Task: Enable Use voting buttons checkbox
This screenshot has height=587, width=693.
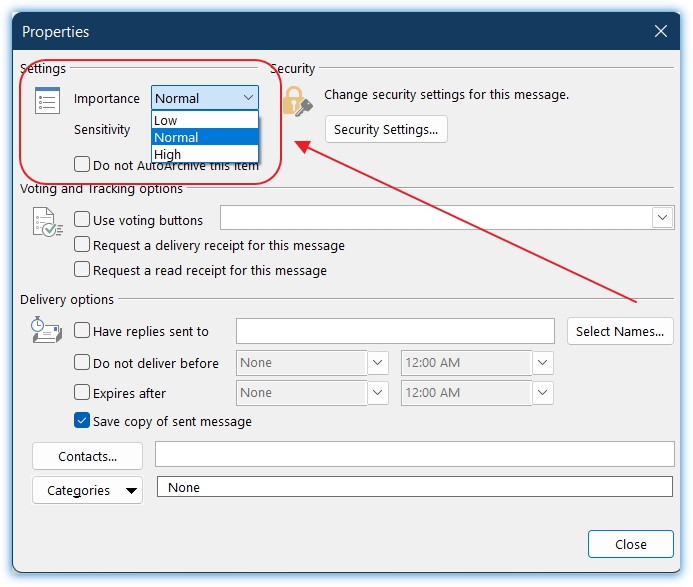Action: coord(82,219)
